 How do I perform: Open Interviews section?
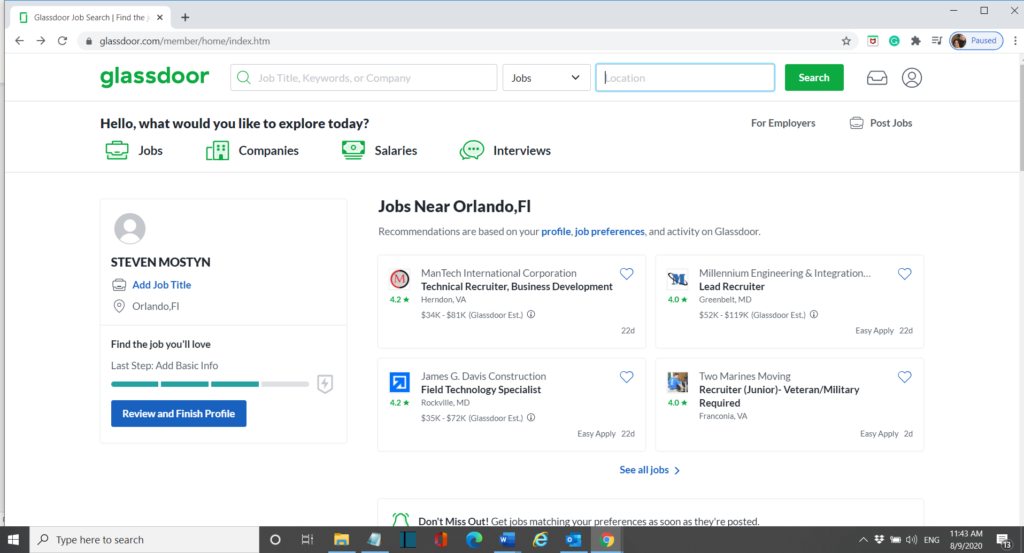click(x=505, y=150)
